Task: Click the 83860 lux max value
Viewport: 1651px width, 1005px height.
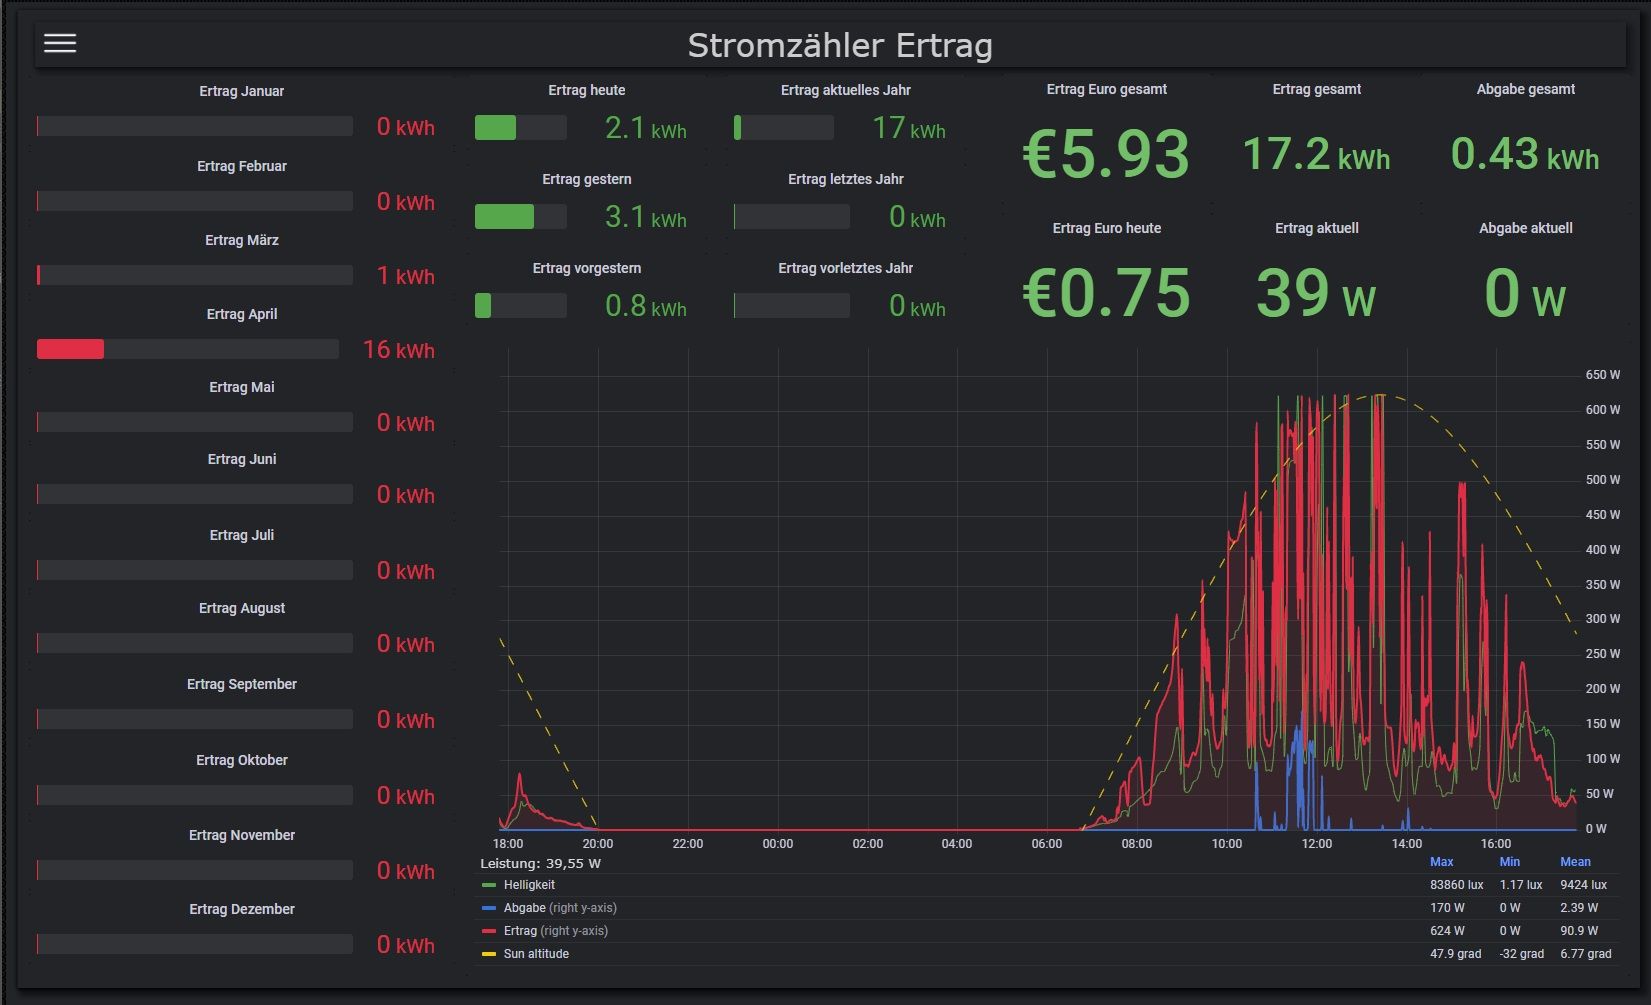Action: click(1457, 885)
